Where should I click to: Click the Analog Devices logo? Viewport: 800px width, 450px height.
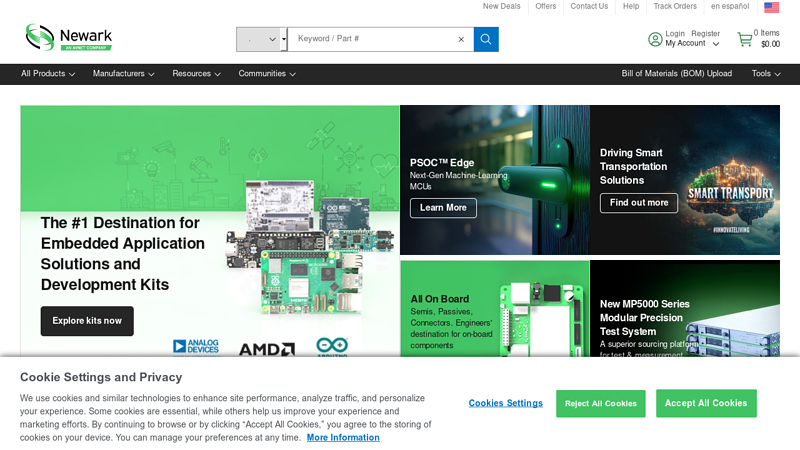pos(195,347)
